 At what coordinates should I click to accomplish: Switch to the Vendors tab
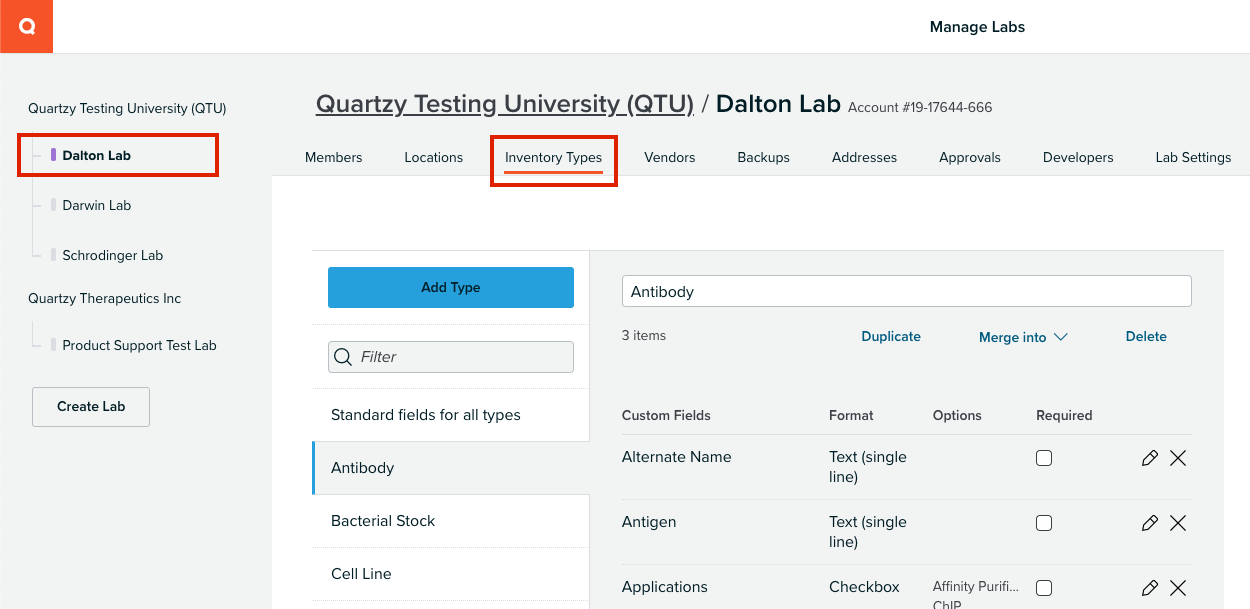tap(670, 157)
